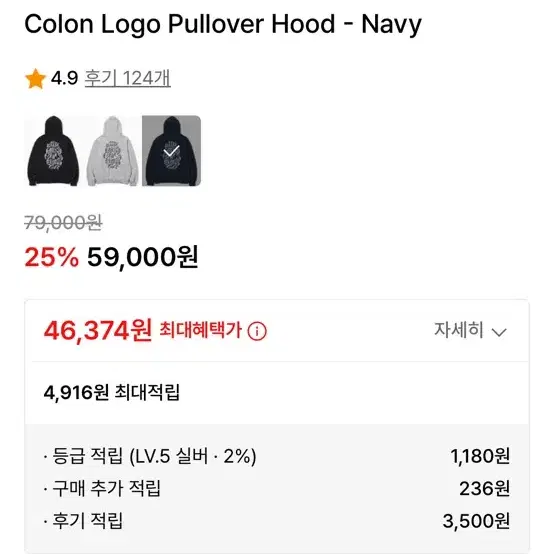Screen dimensions: 554x554
Task: Click the 후기 적립 row
Action: click(x=277, y=521)
